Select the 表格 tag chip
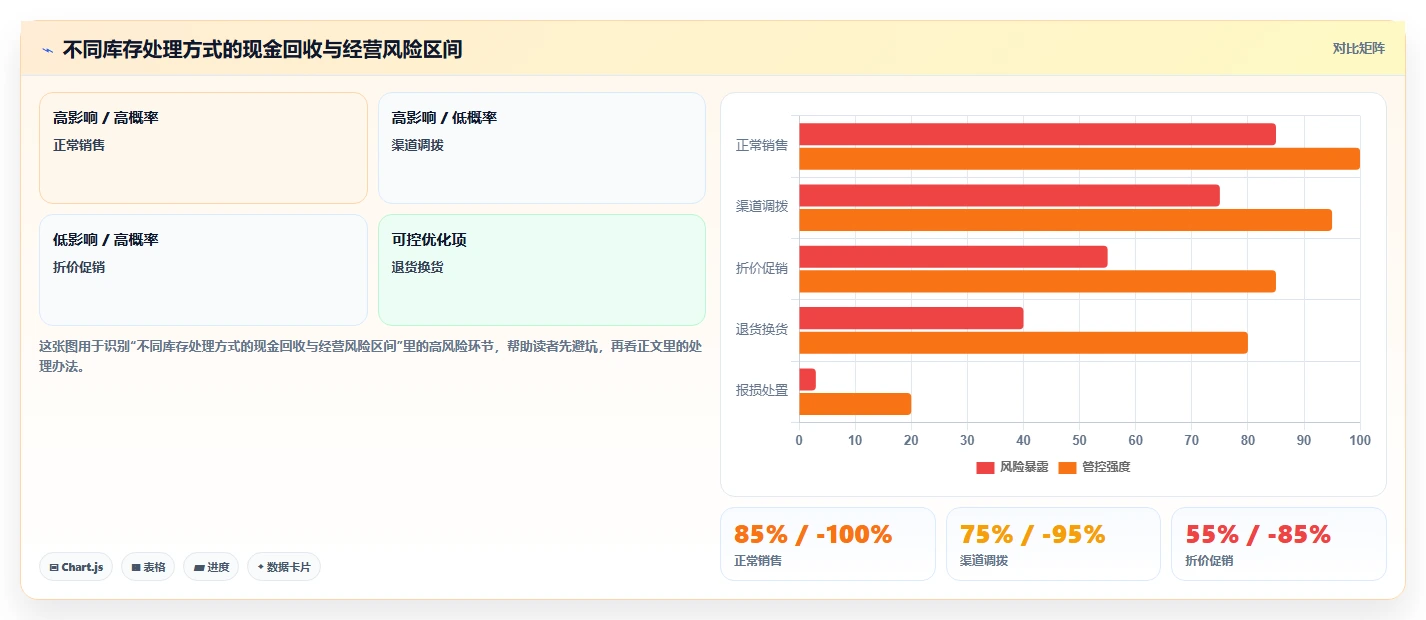 pyautogui.click(x=148, y=567)
